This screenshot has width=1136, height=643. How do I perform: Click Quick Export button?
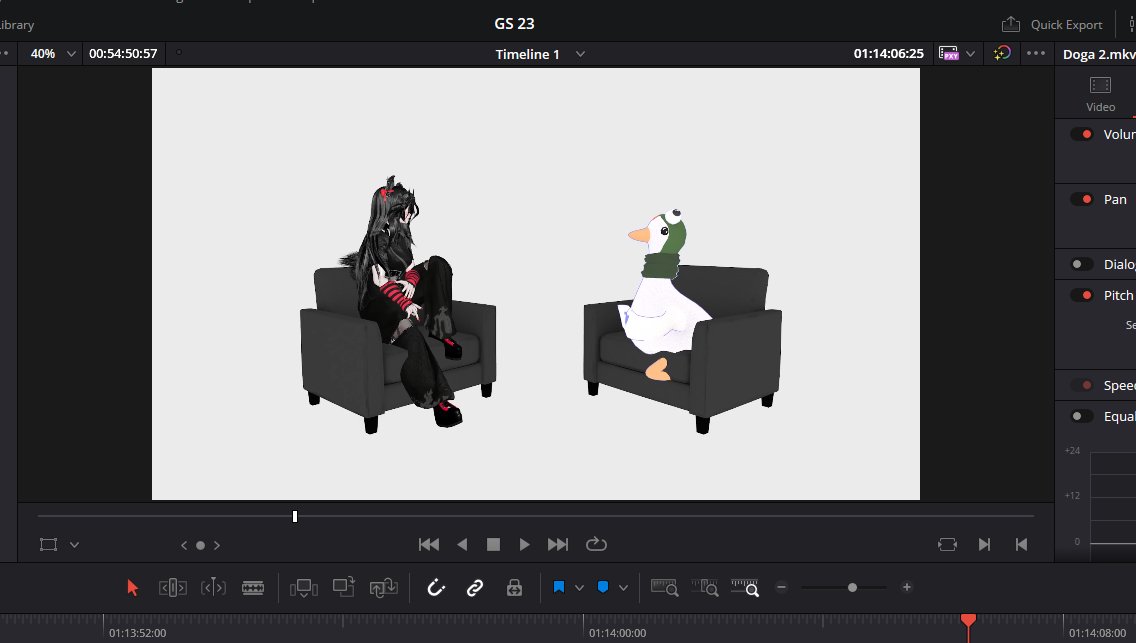pos(1052,25)
